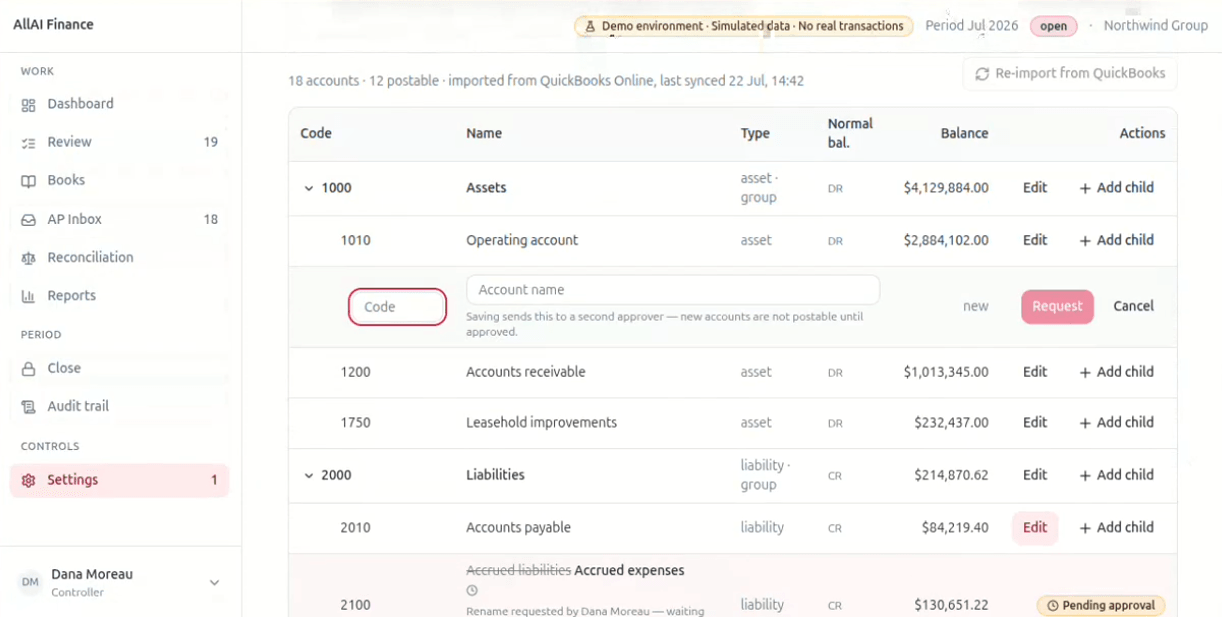This screenshot has height=617, width=1222.
Task: Click the $1,013,345.00 balance
Action: pyautogui.click(x=946, y=372)
